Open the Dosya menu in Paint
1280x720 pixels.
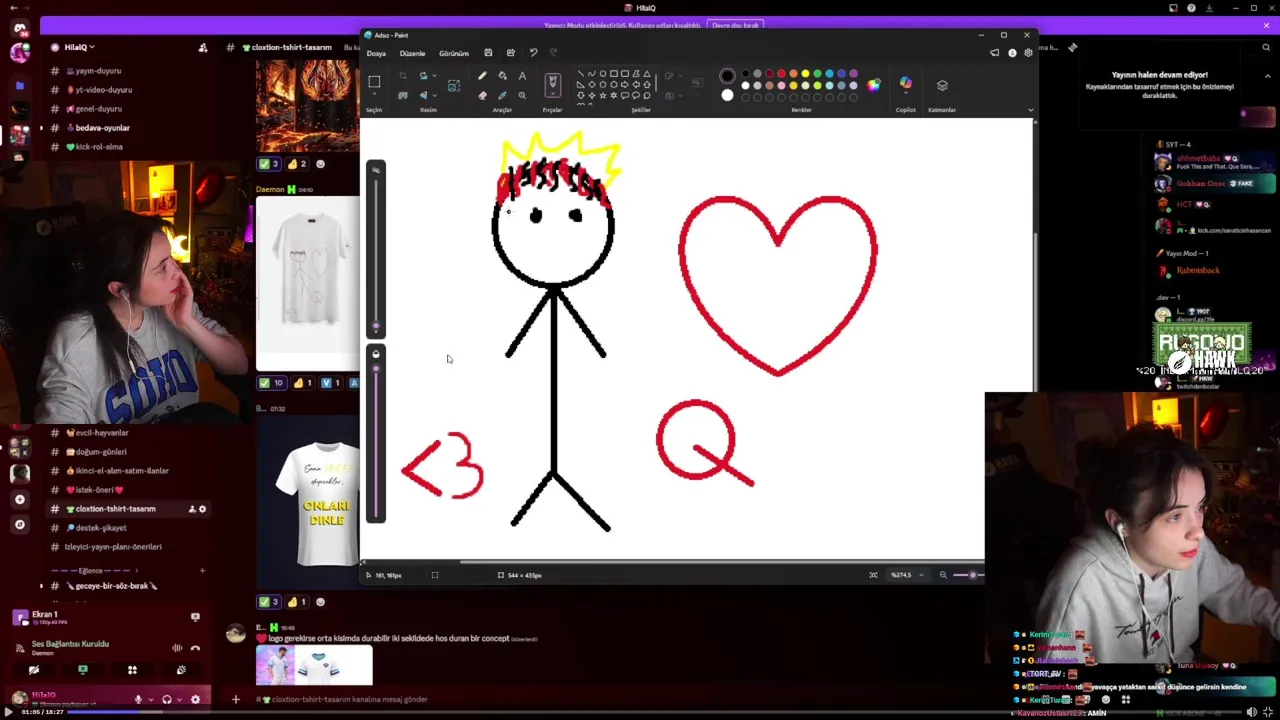pyautogui.click(x=376, y=53)
